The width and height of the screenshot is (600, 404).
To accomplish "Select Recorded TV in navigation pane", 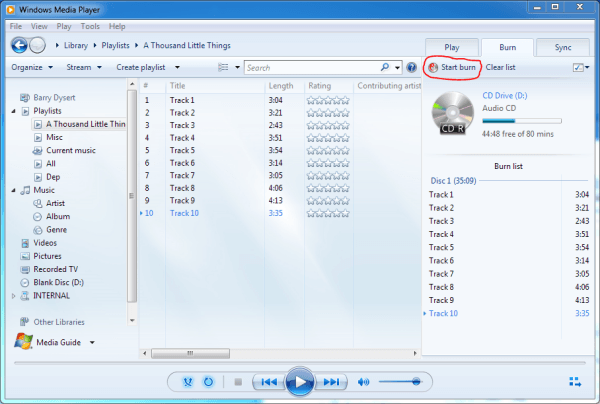I will 55,269.
